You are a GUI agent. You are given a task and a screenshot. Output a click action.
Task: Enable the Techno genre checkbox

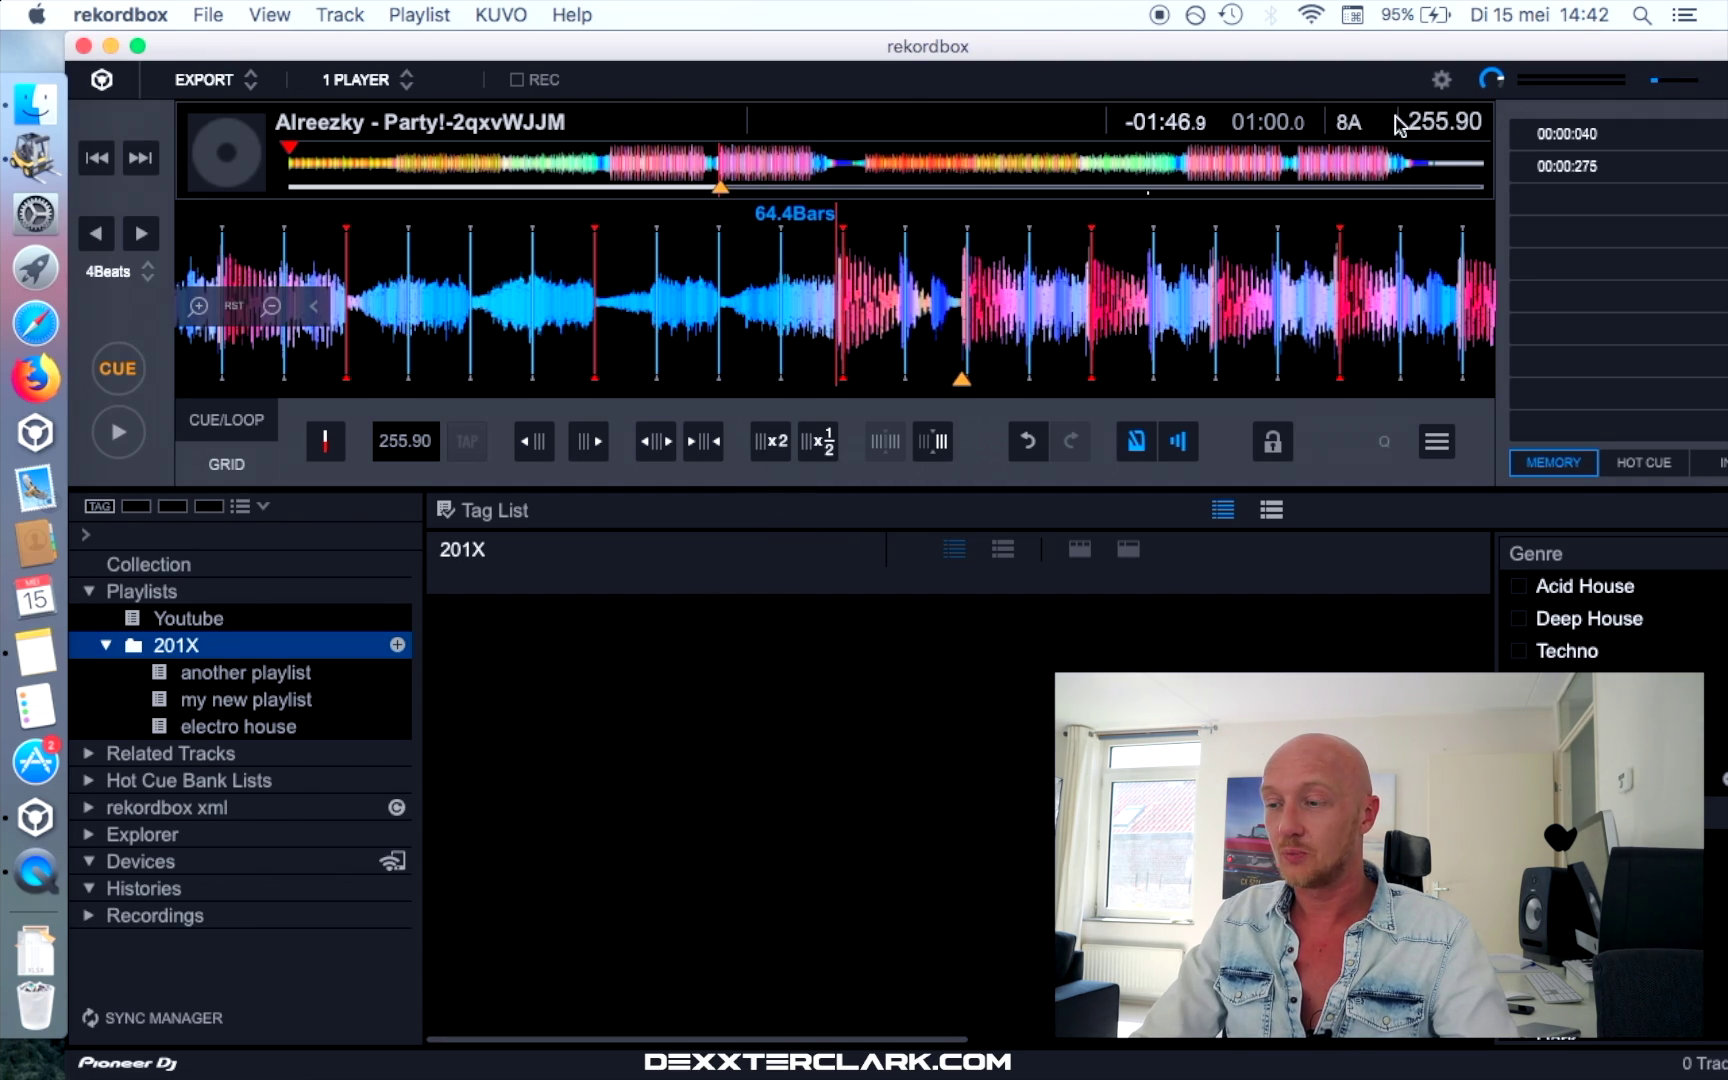point(1518,651)
